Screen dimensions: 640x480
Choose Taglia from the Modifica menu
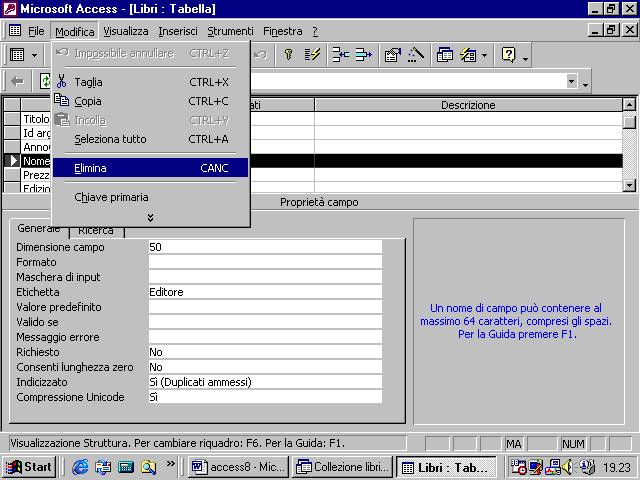click(150, 82)
